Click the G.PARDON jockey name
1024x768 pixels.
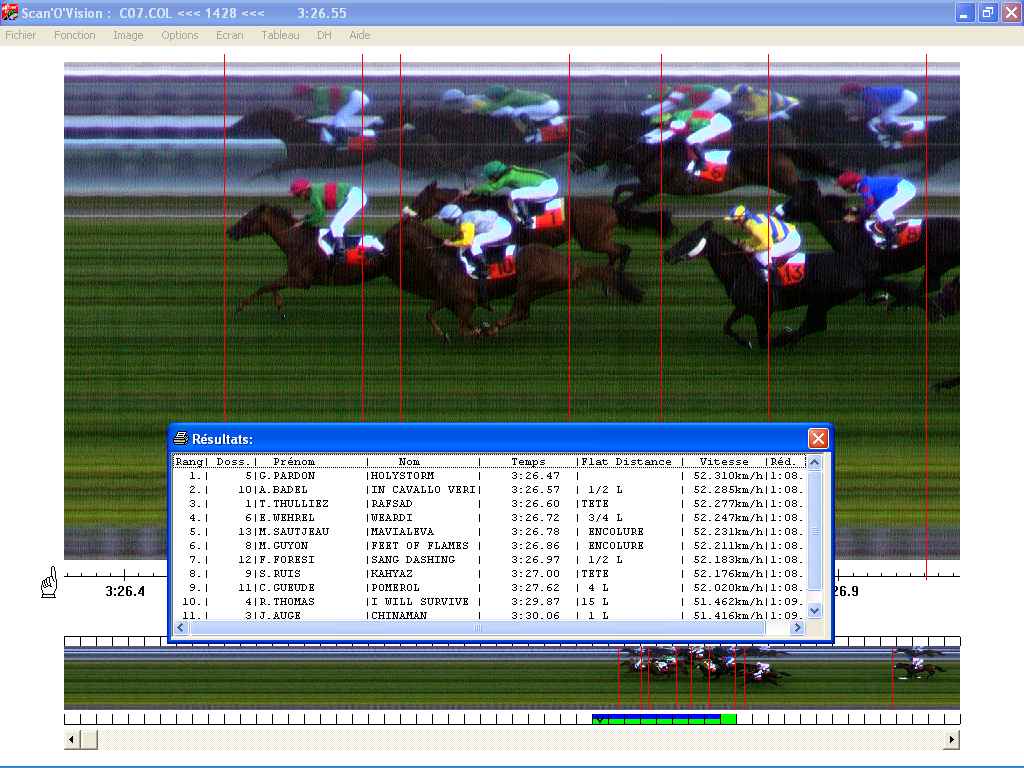click(287, 475)
